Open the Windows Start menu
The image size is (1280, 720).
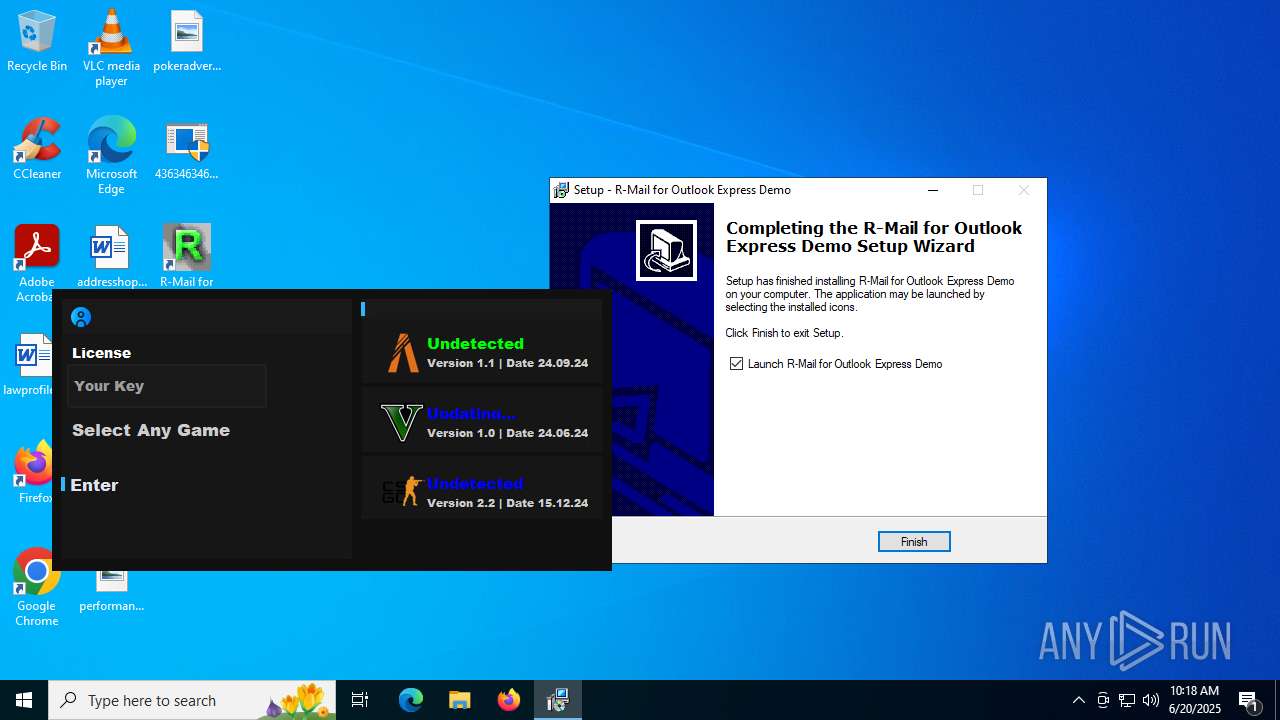(24, 700)
